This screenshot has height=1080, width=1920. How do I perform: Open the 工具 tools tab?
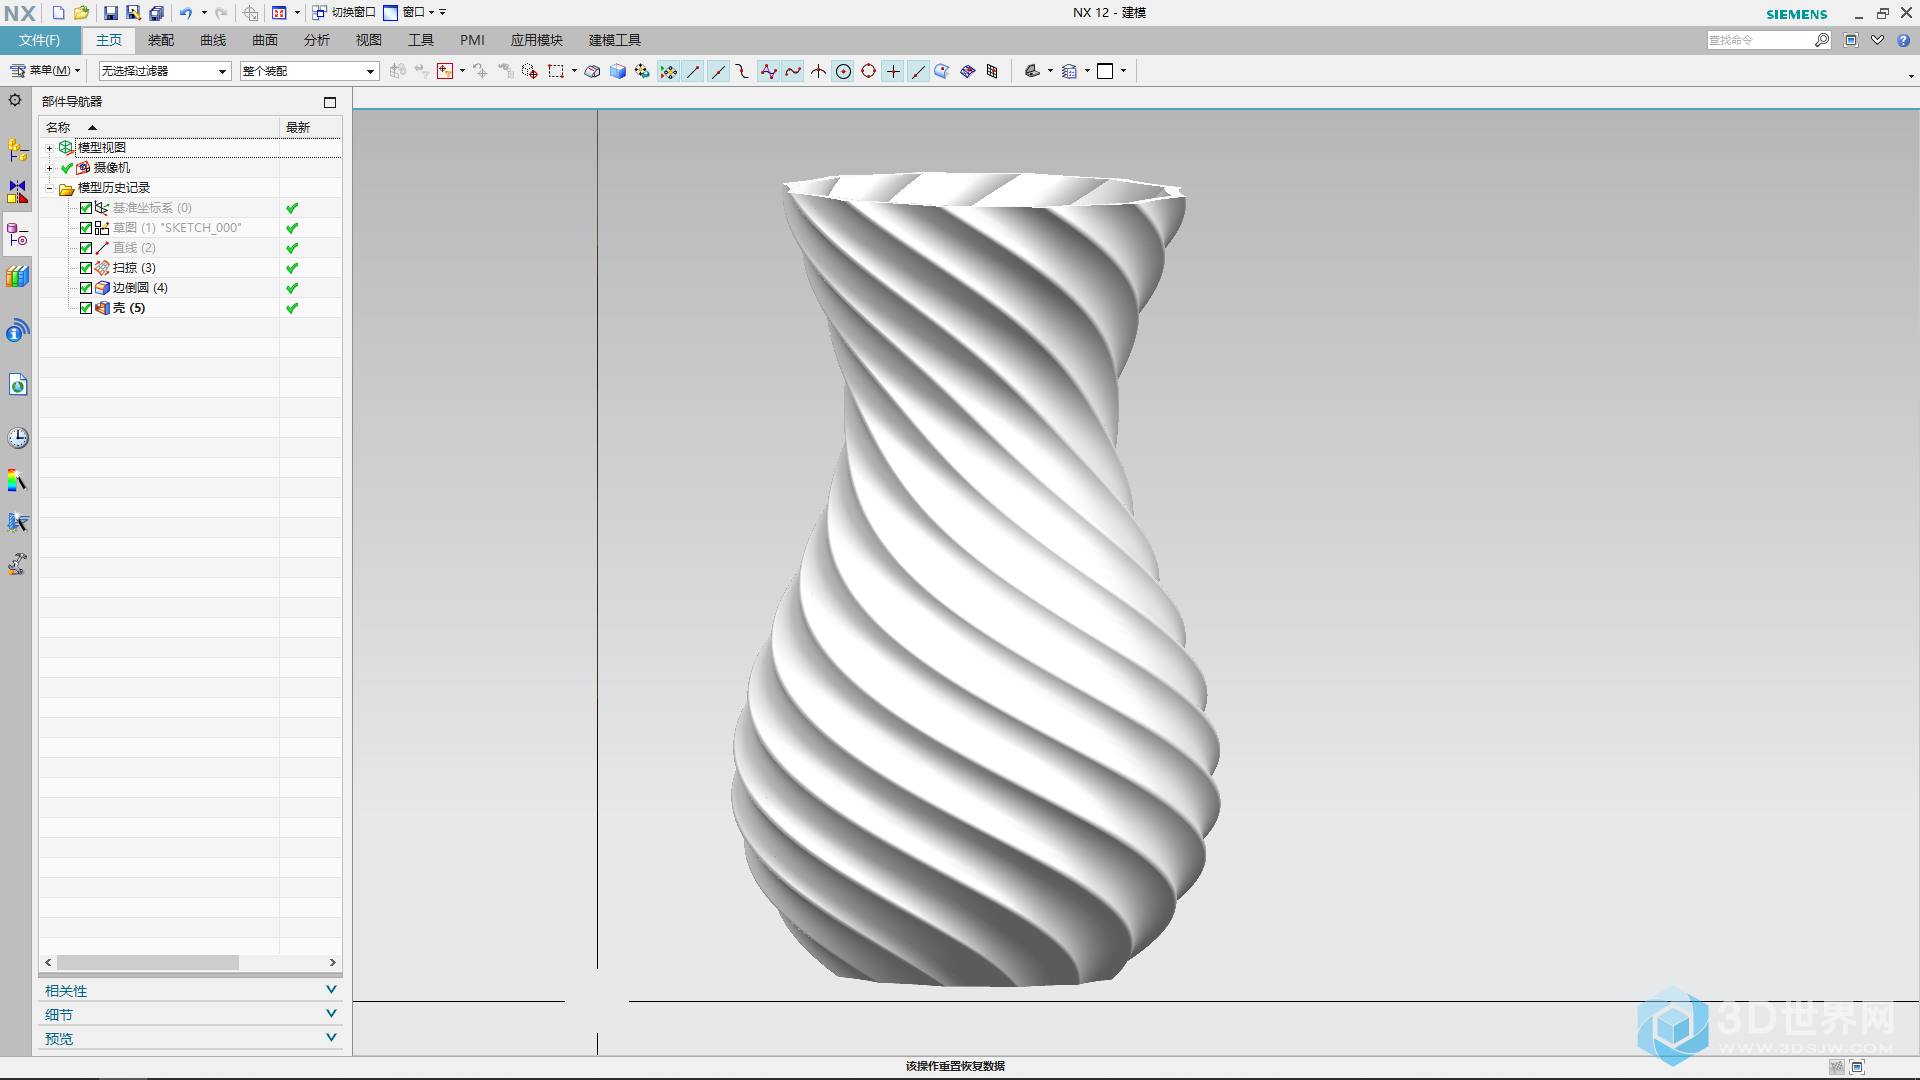[x=421, y=40]
